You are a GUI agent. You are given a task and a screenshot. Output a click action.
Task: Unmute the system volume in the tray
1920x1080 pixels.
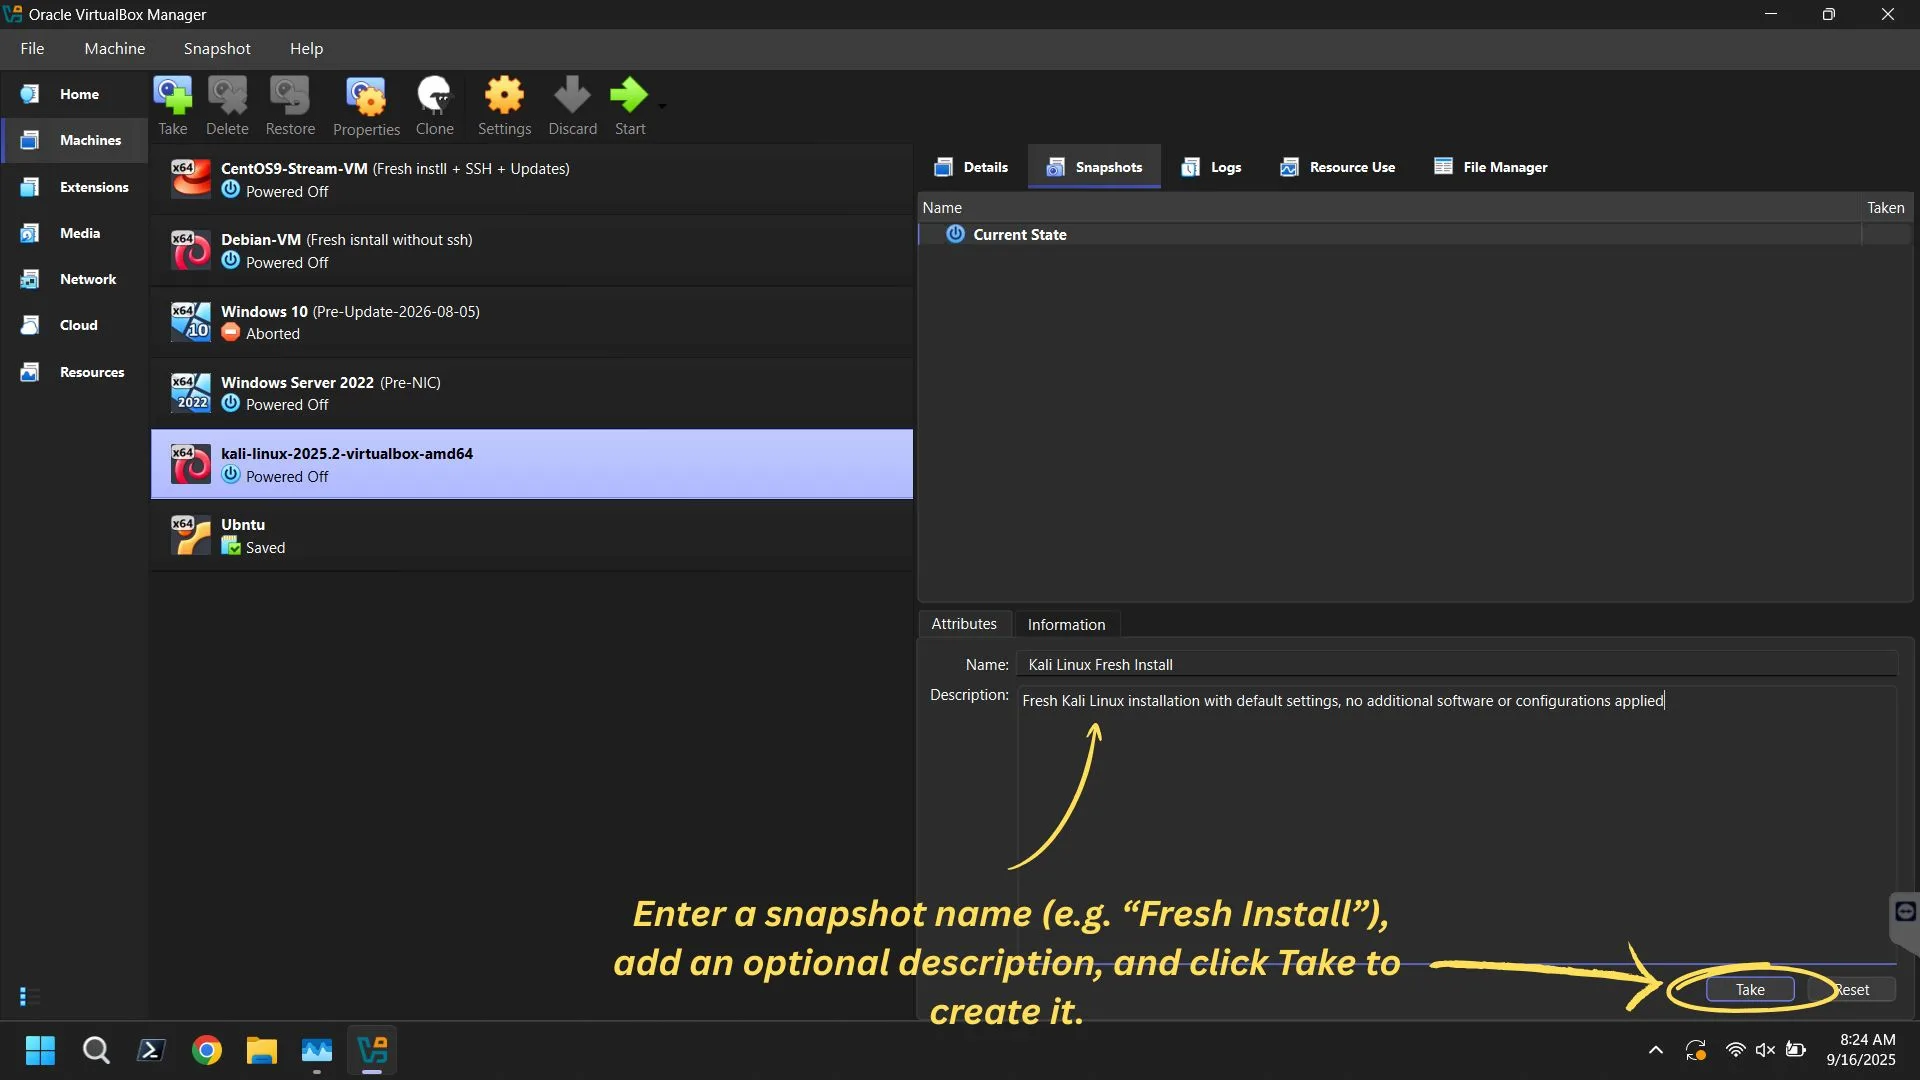click(x=1765, y=1050)
